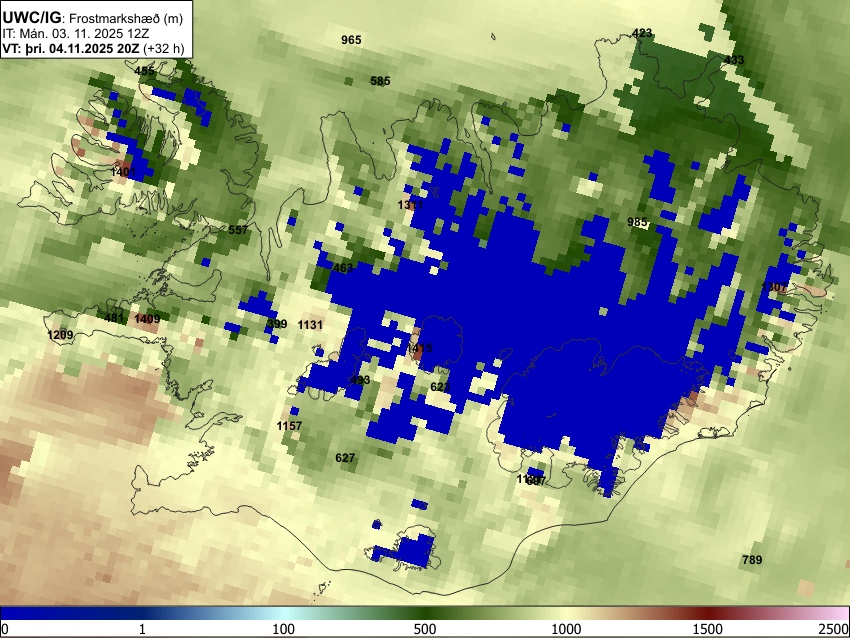Click the map value label 399
The height and width of the screenshot is (638, 850).
coord(277,324)
